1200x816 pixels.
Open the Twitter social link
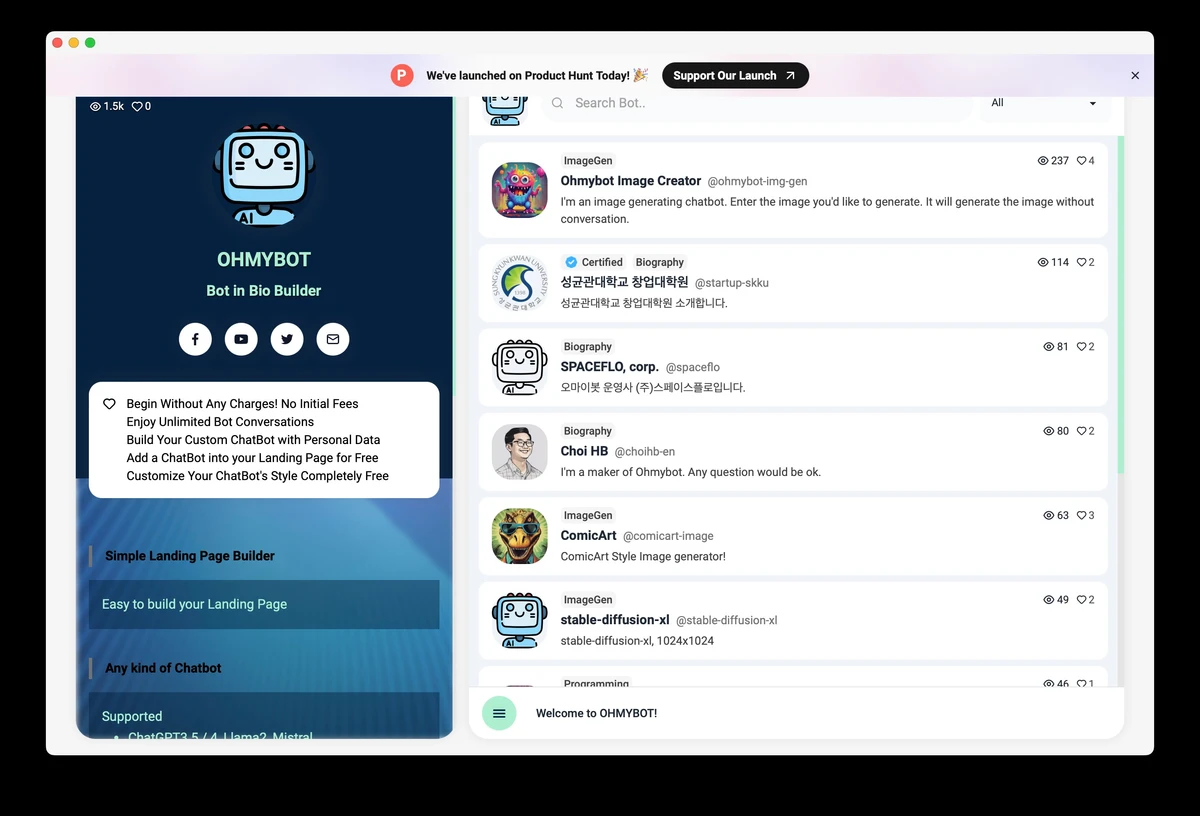[x=287, y=339]
